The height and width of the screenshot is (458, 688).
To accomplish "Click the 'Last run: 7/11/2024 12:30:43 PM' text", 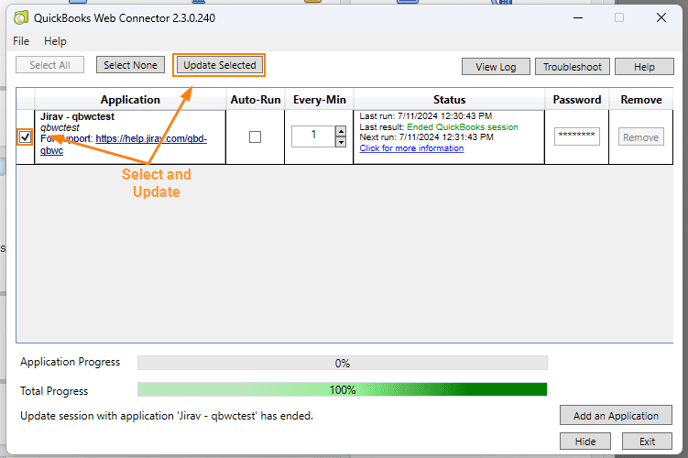I will pos(426,116).
